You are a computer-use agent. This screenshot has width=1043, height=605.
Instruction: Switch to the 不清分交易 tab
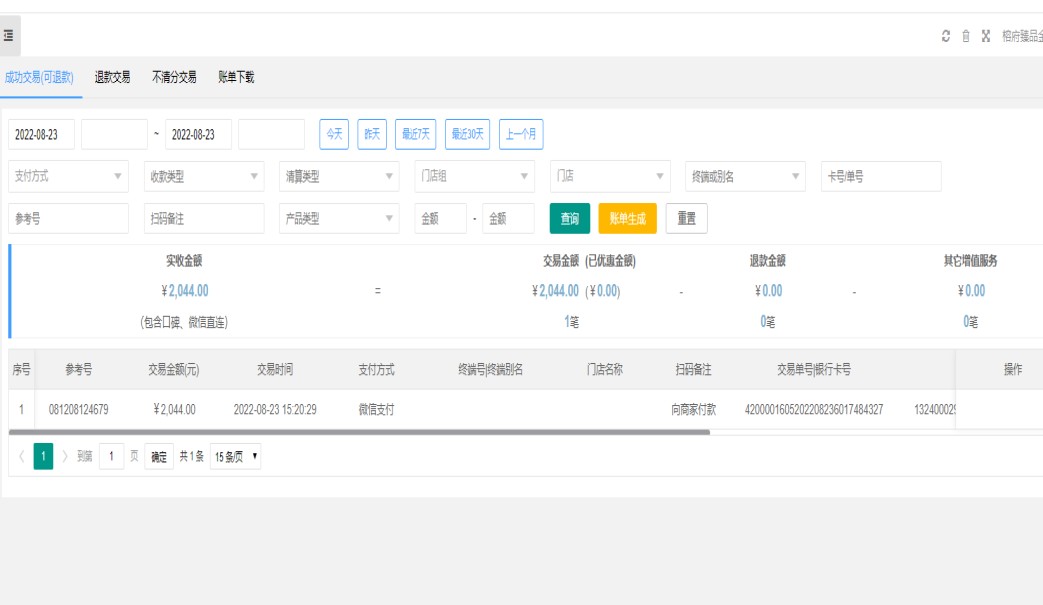tap(174, 77)
